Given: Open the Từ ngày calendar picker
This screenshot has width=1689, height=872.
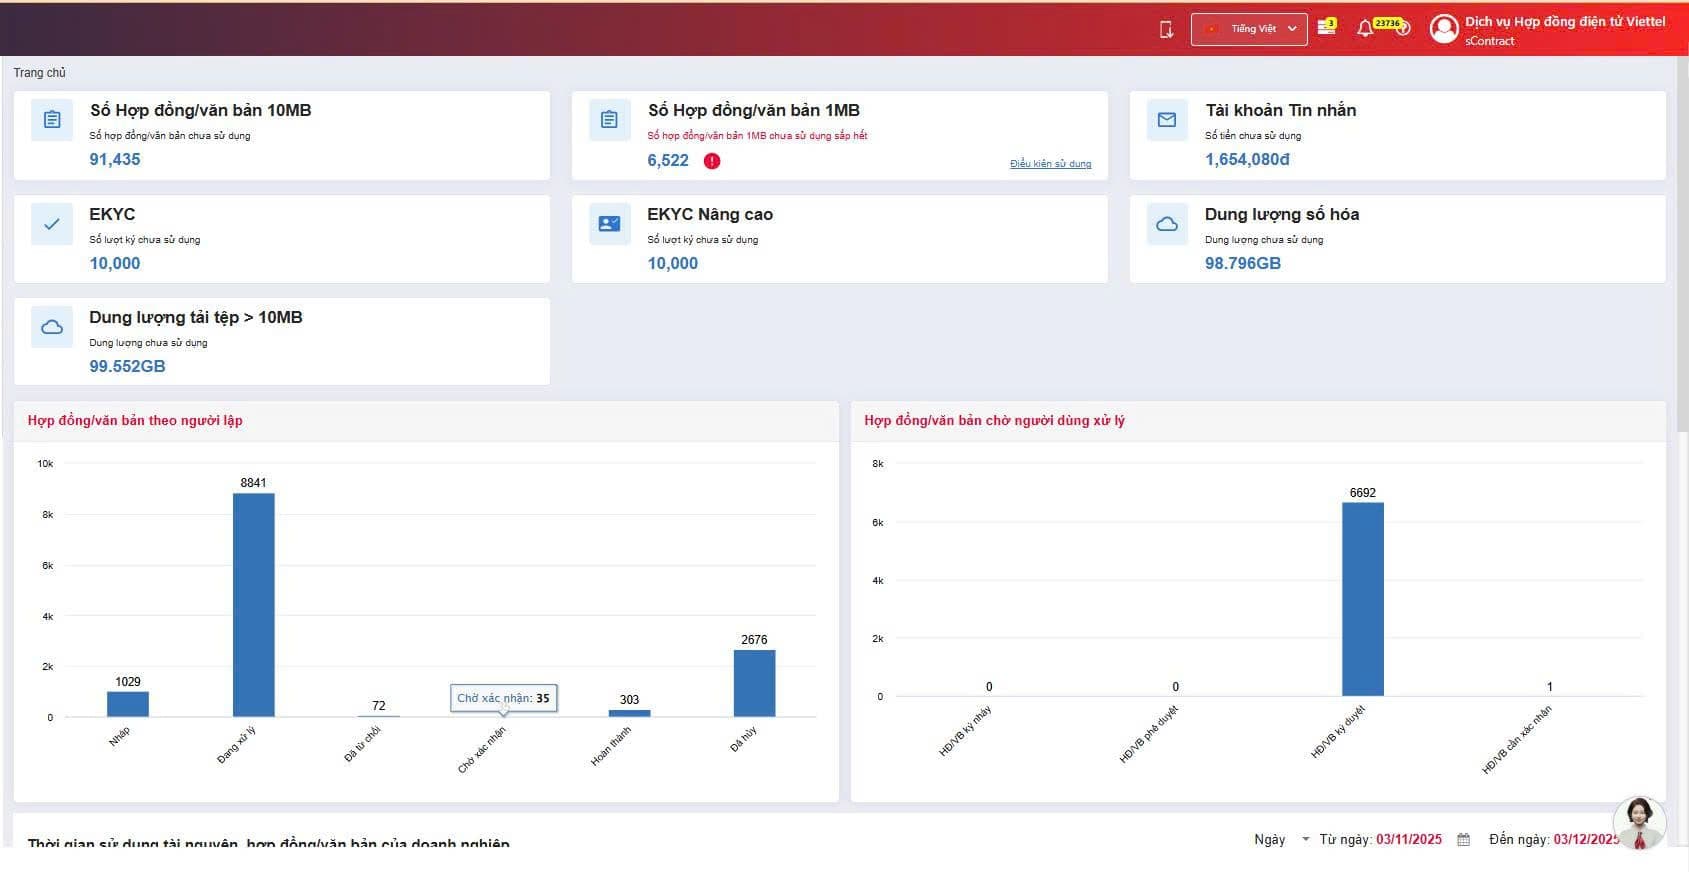Looking at the screenshot, I should coord(1463,840).
